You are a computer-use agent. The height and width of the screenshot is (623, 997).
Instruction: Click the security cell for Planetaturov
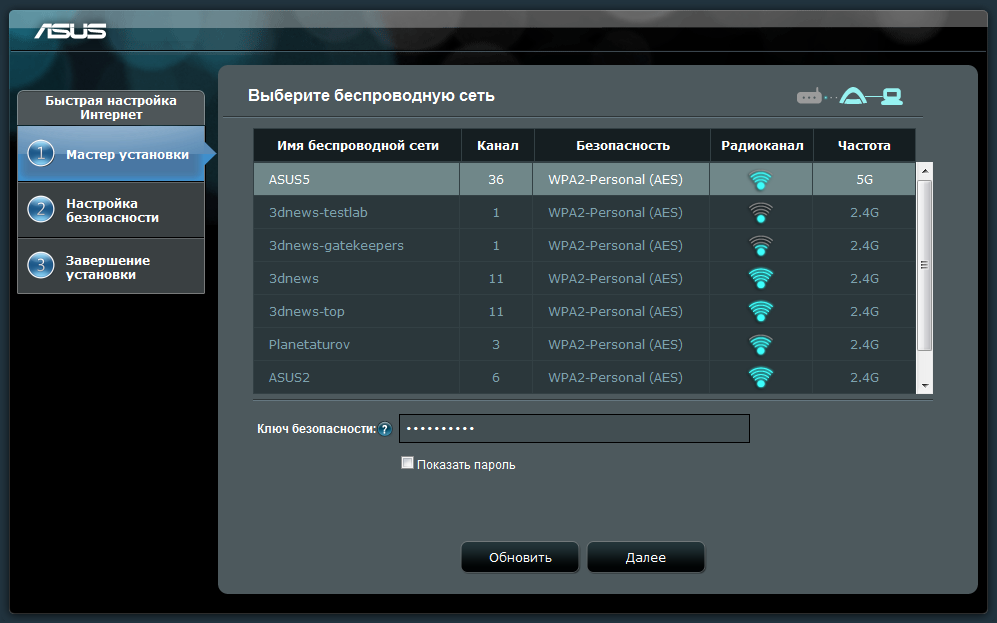tap(621, 345)
